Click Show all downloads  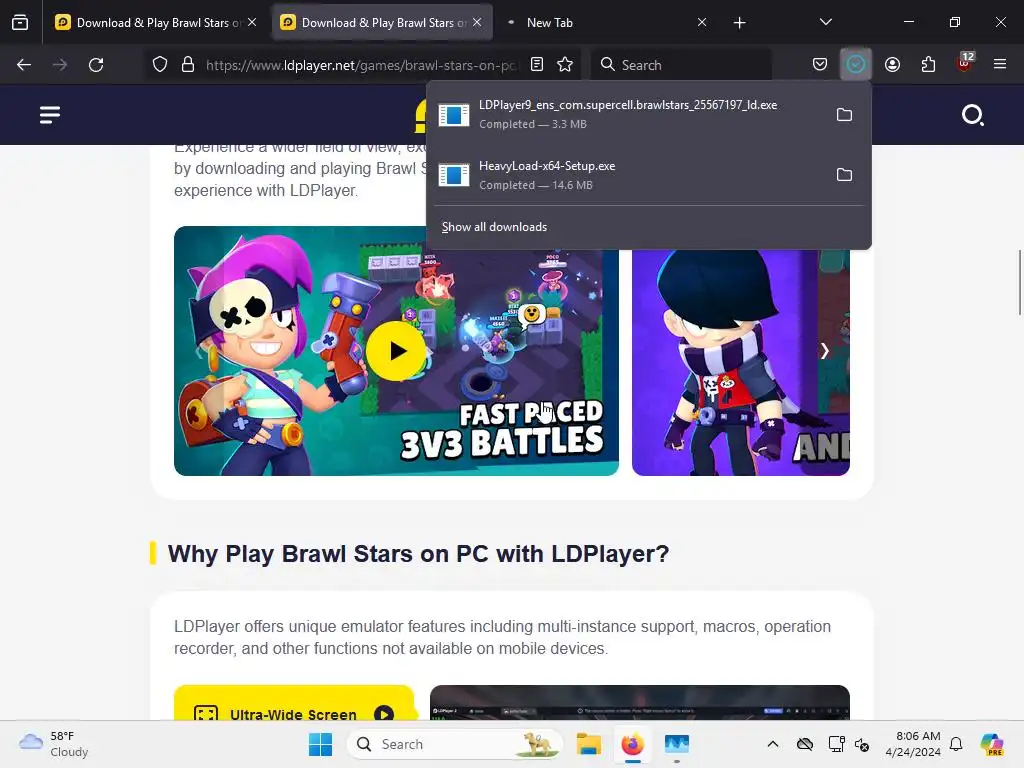point(494,227)
